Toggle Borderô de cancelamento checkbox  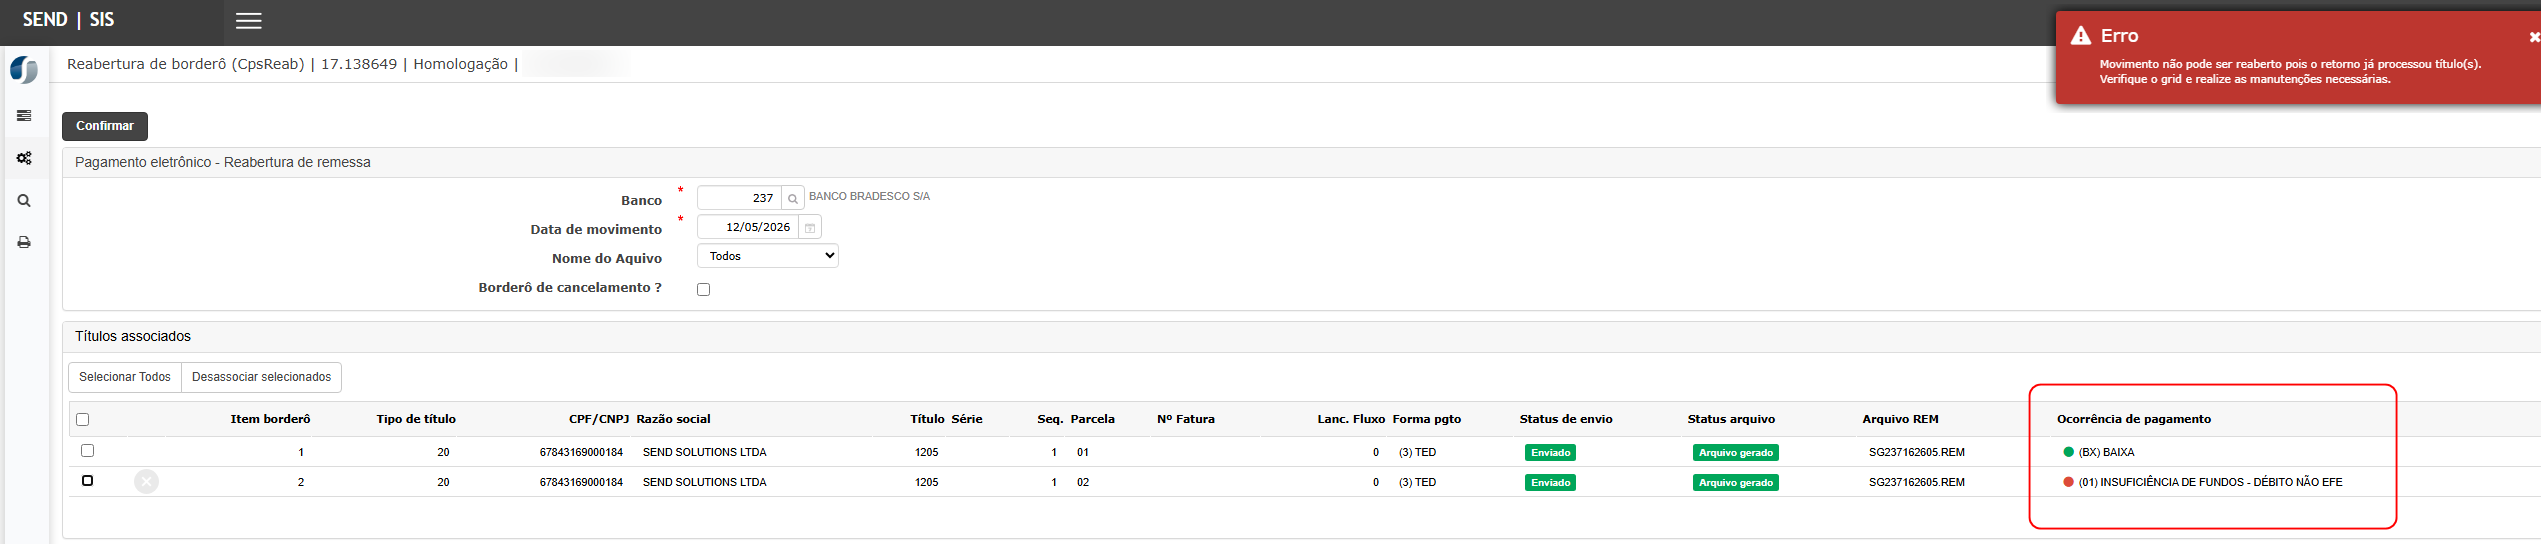click(x=703, y=289)
